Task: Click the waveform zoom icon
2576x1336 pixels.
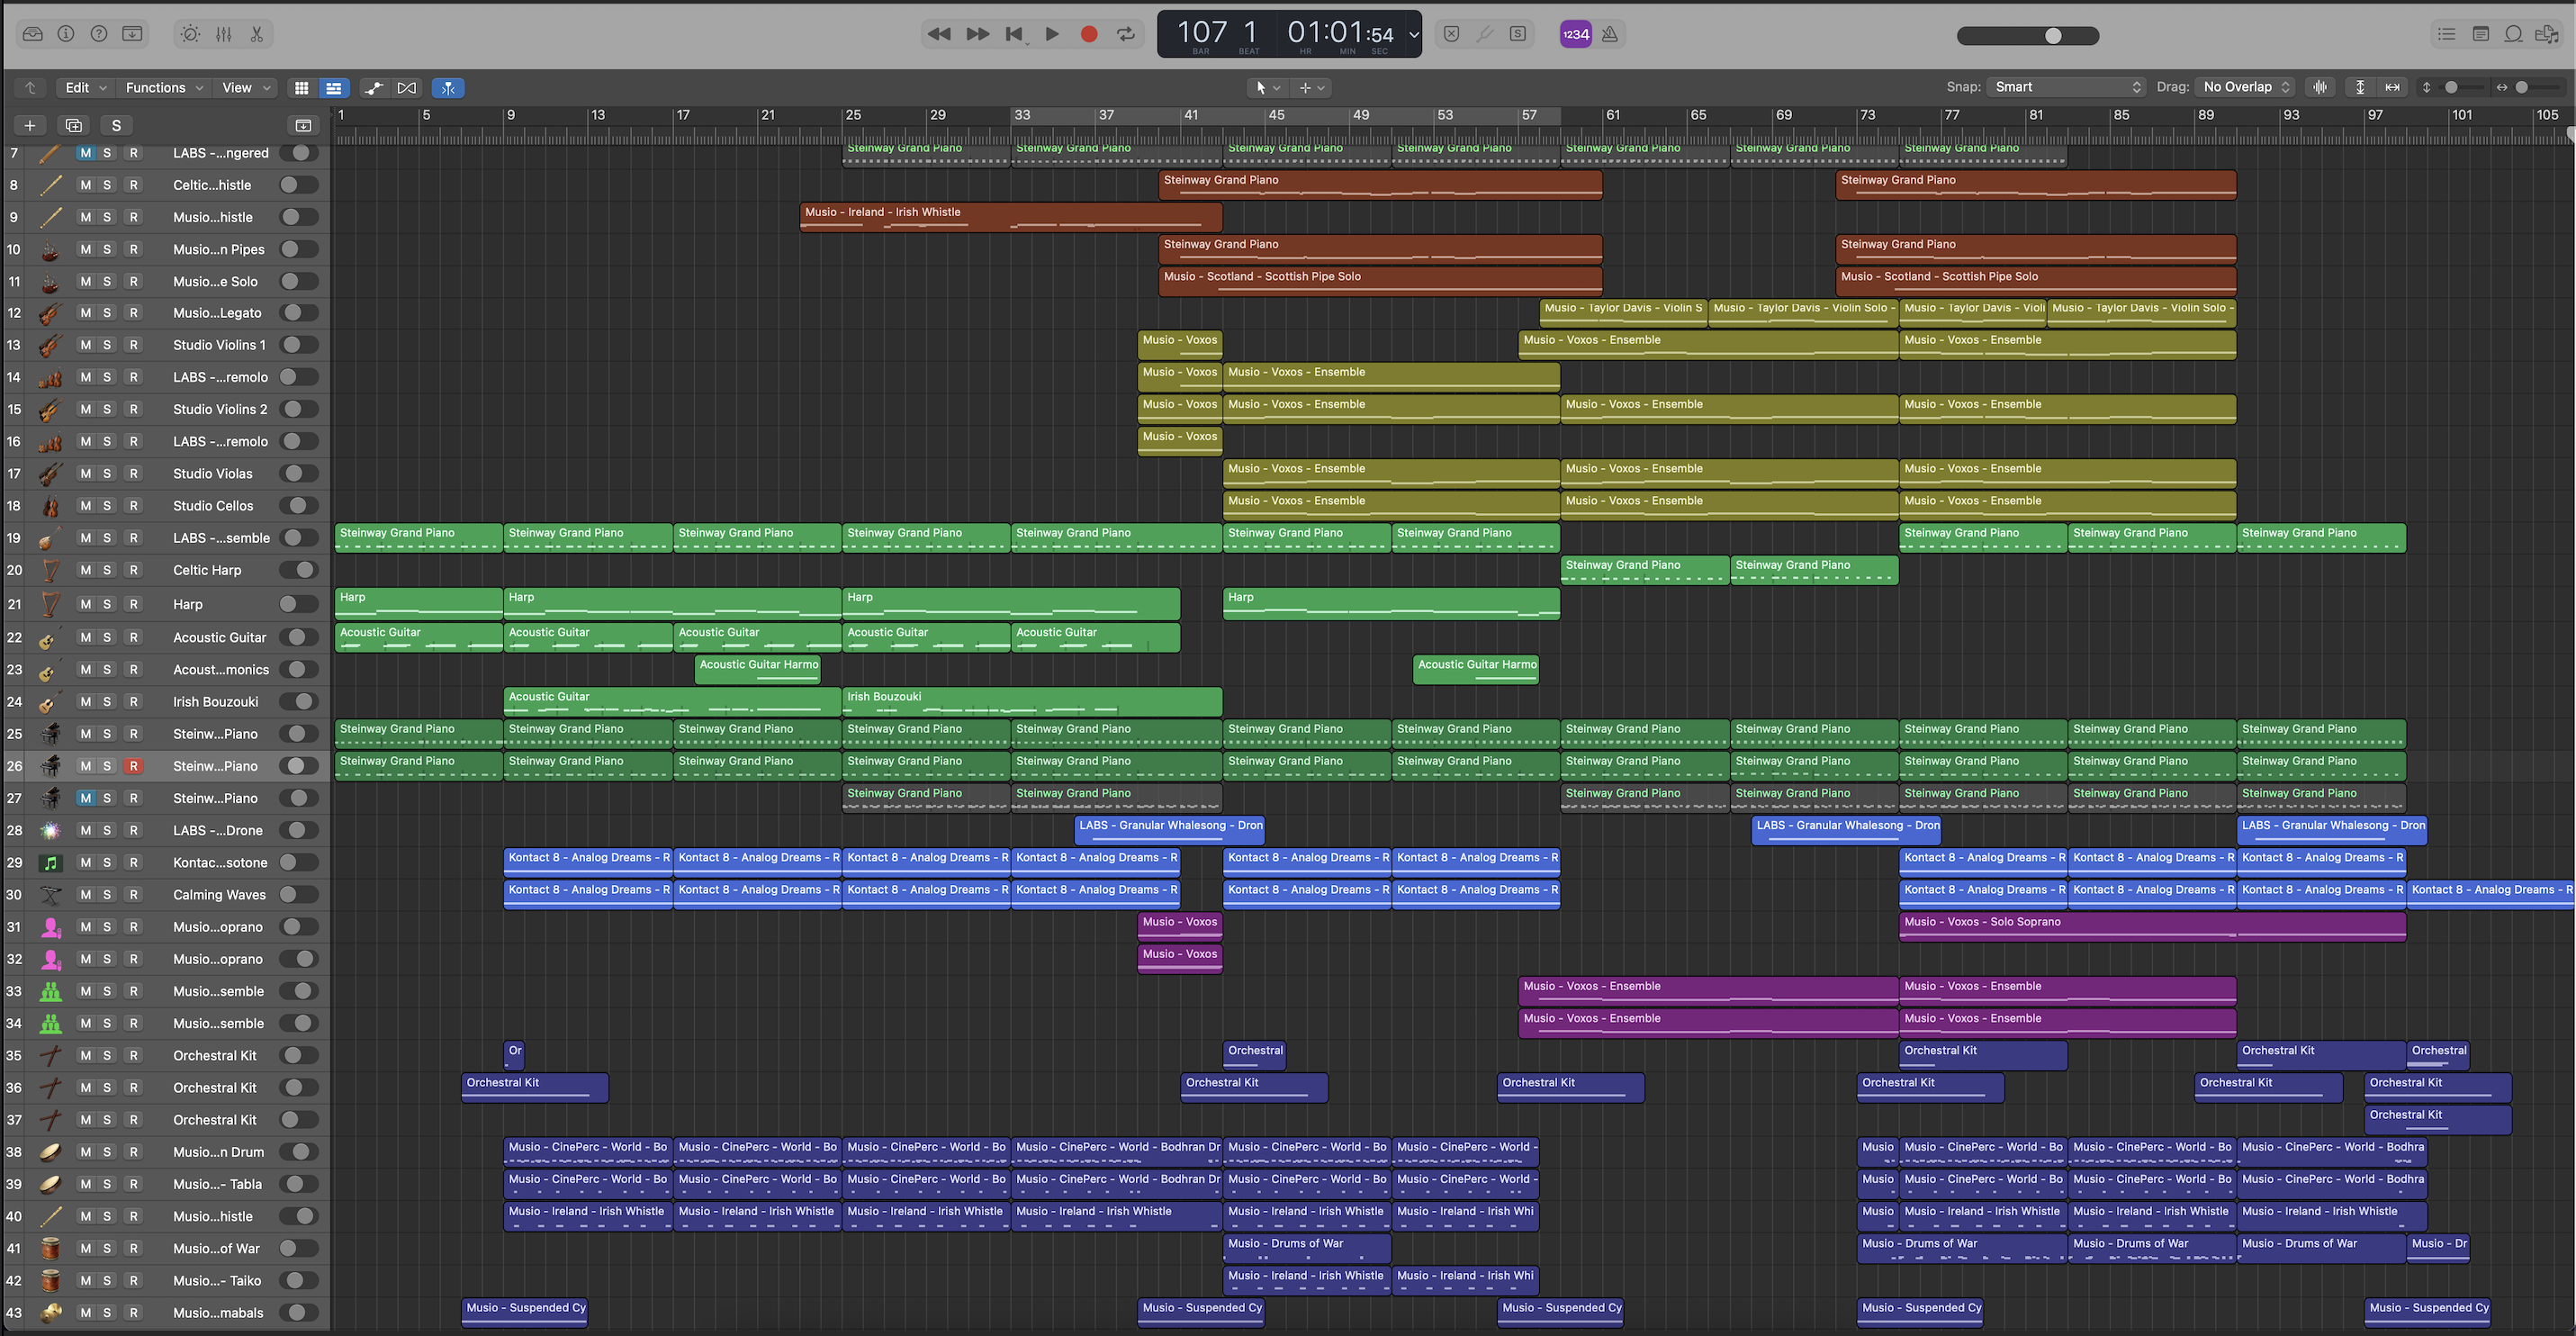Action: tap(2320, 87)
